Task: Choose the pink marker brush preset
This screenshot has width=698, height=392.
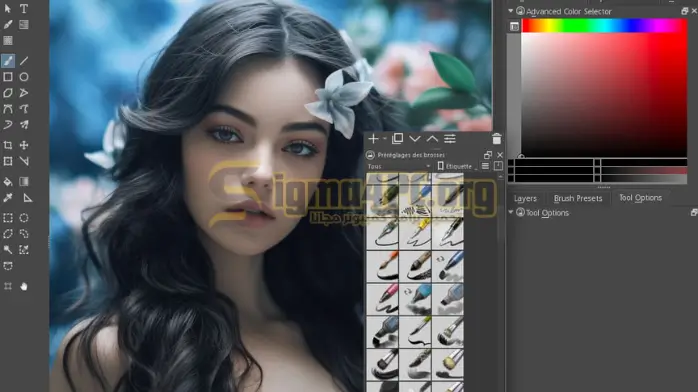Action: [382, 299]
